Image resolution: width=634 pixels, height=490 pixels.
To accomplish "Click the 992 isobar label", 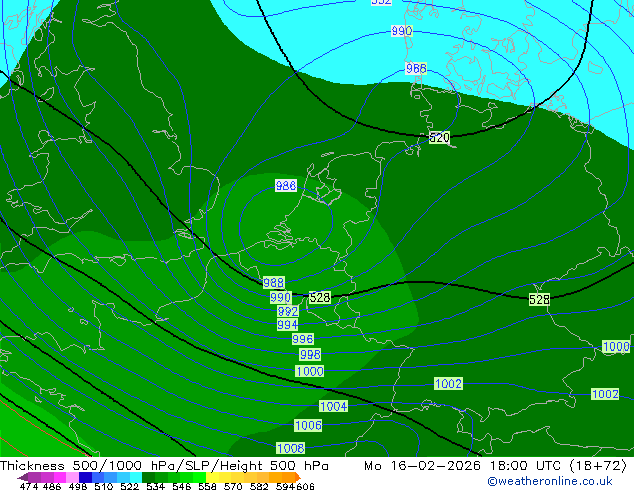I will (x=288, y=311).
